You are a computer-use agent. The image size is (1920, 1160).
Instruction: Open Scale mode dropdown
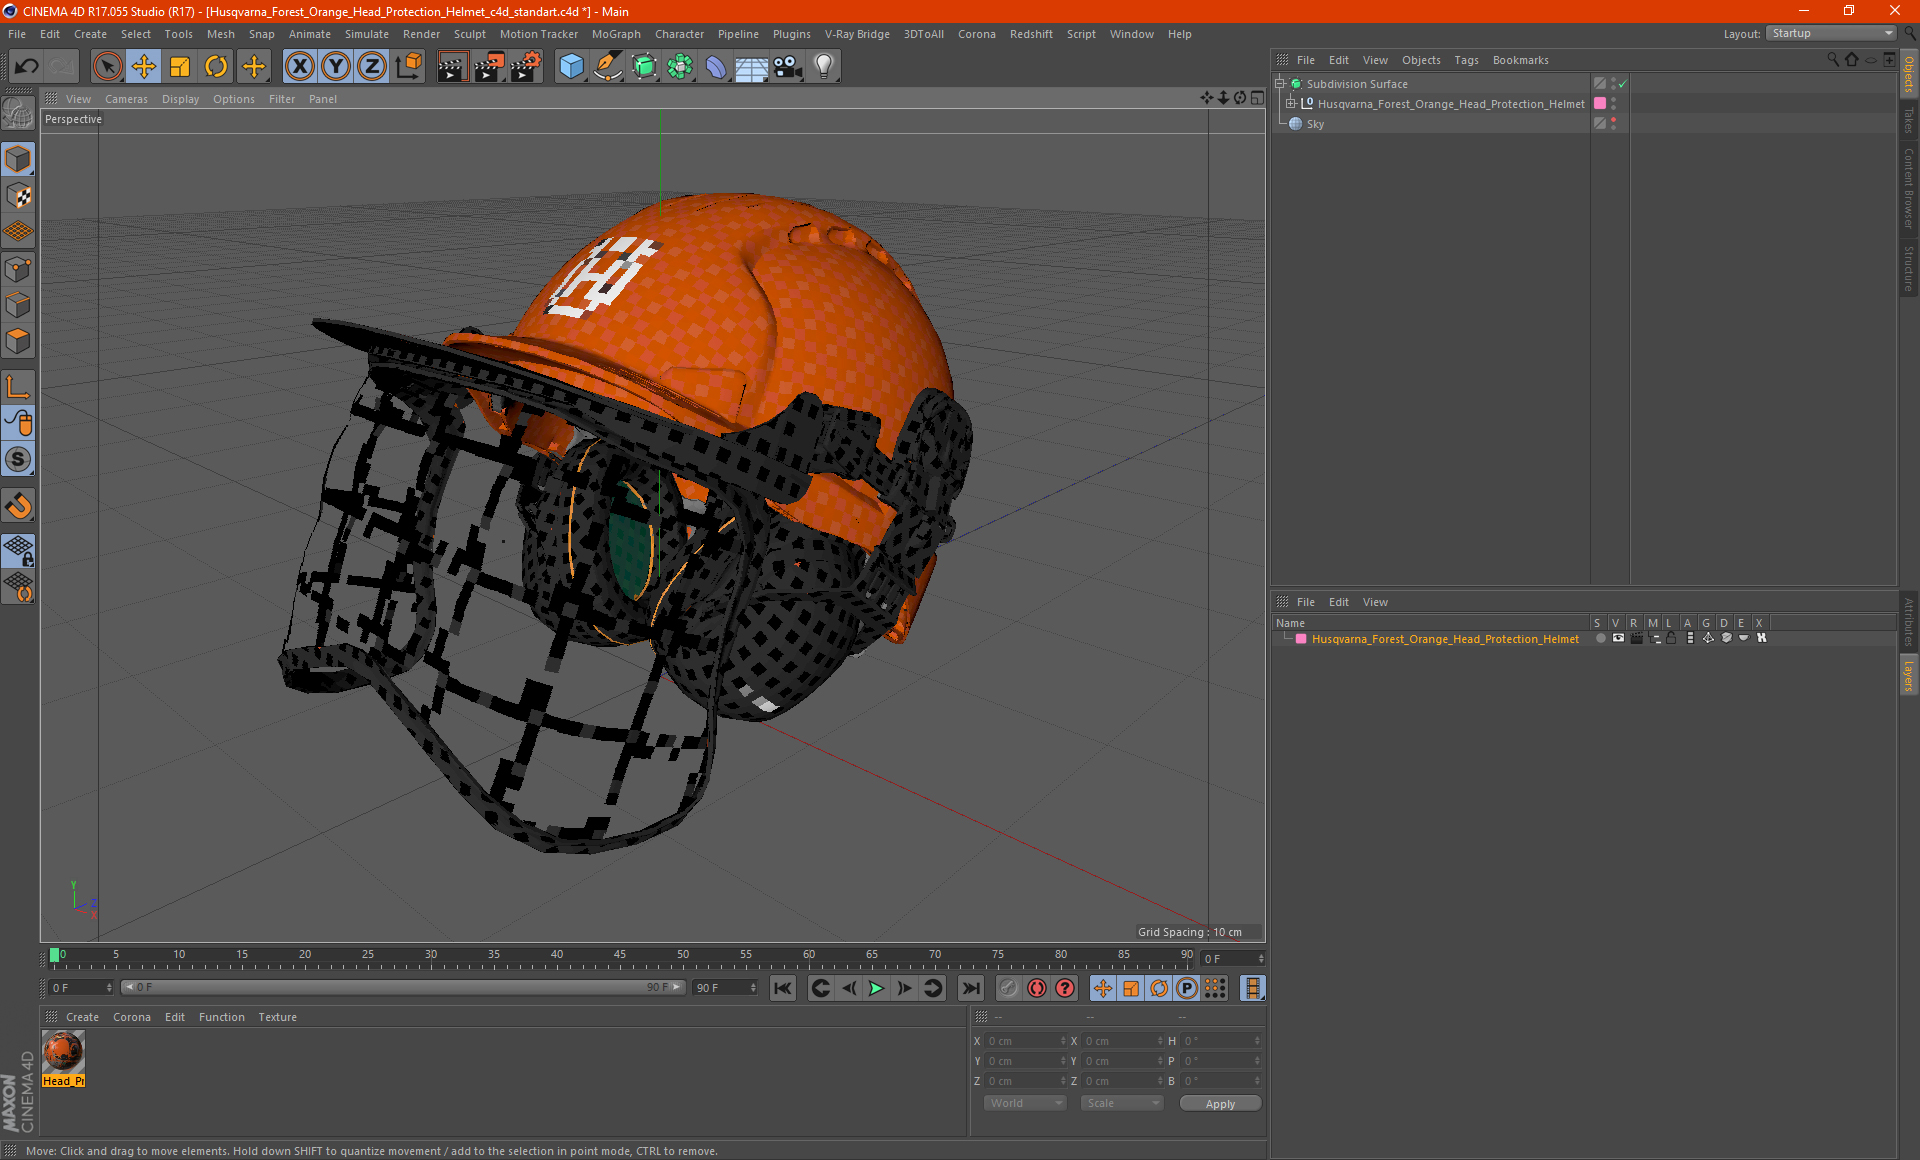[x=1122, y=1103]
